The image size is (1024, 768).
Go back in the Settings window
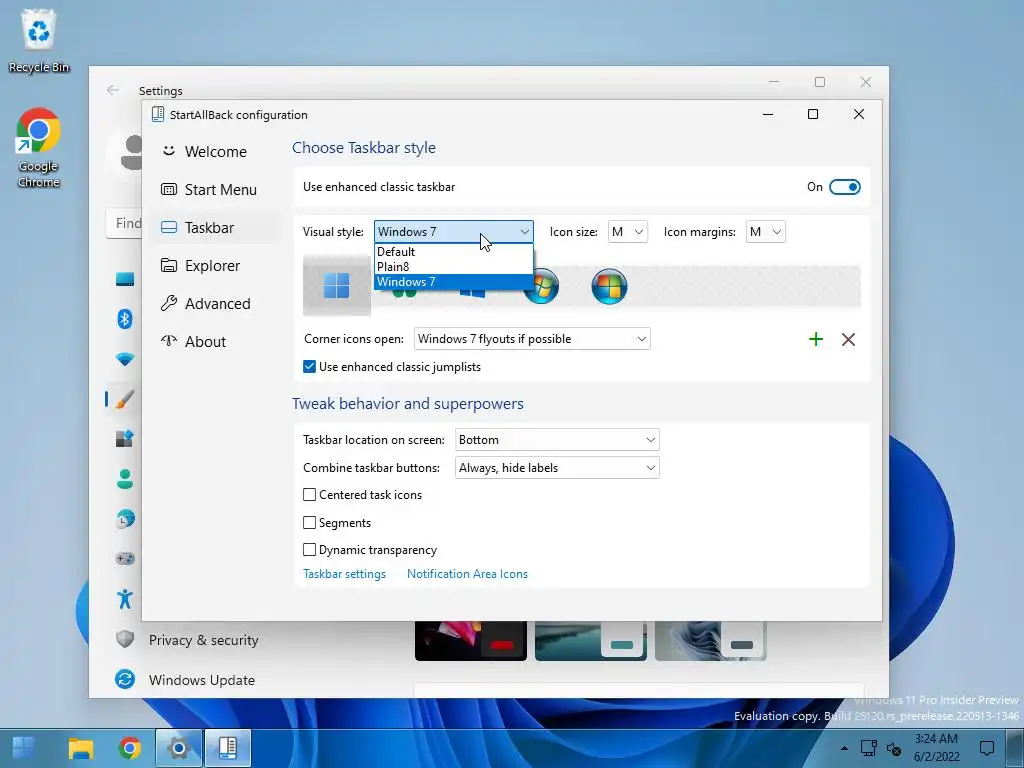pos(112,89)
